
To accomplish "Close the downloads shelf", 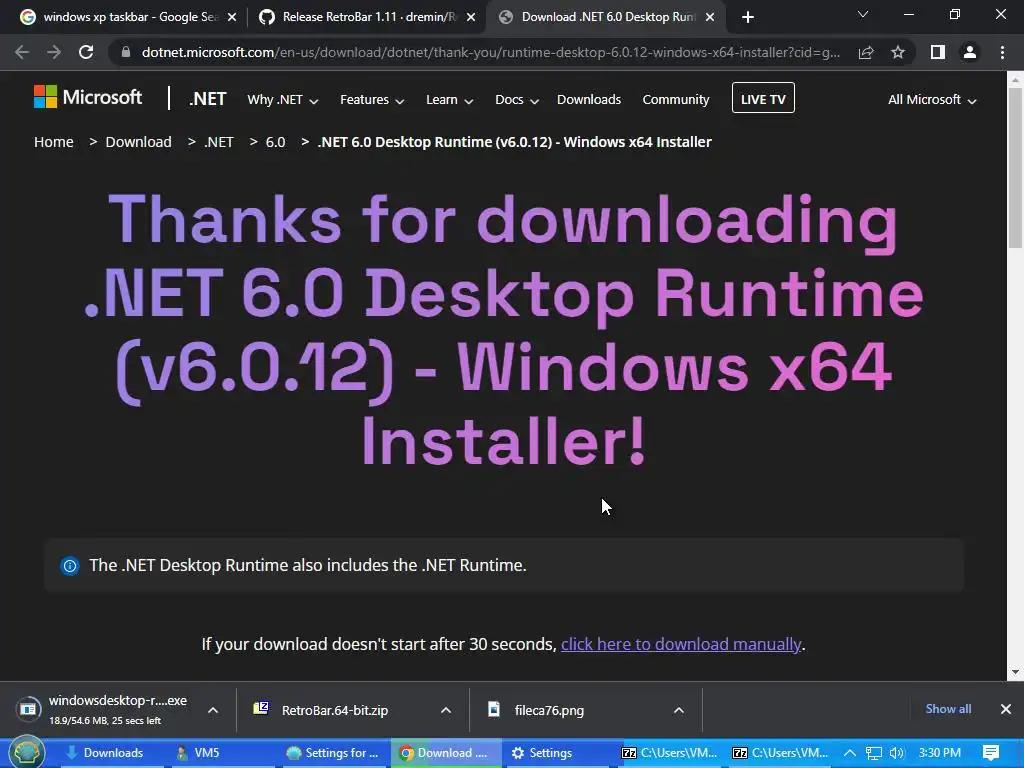I will click(1006, 709).
